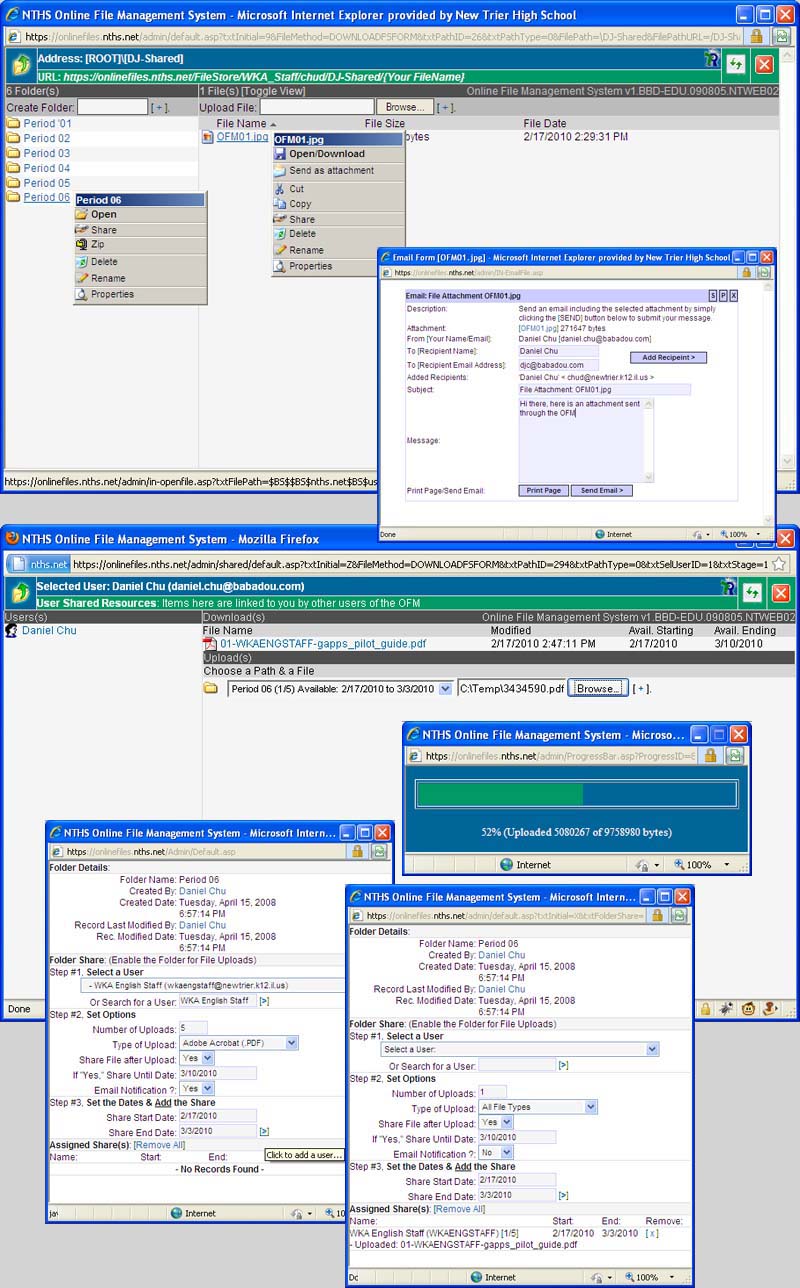Open the Period 05 folder link
The width and height of the screenshot is (800, 1288).
tap(47, 183)
